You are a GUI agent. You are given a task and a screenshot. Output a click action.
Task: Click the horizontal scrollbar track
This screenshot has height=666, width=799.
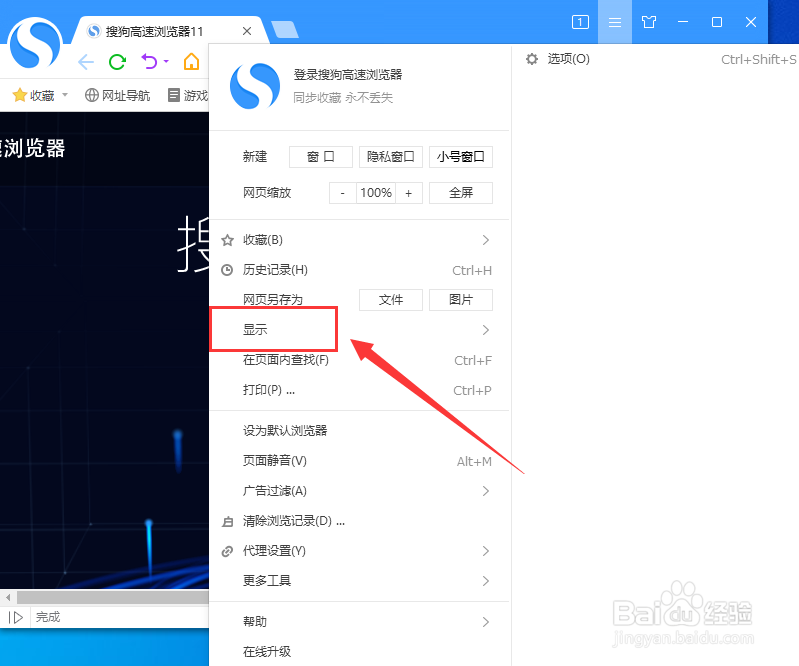113,597
